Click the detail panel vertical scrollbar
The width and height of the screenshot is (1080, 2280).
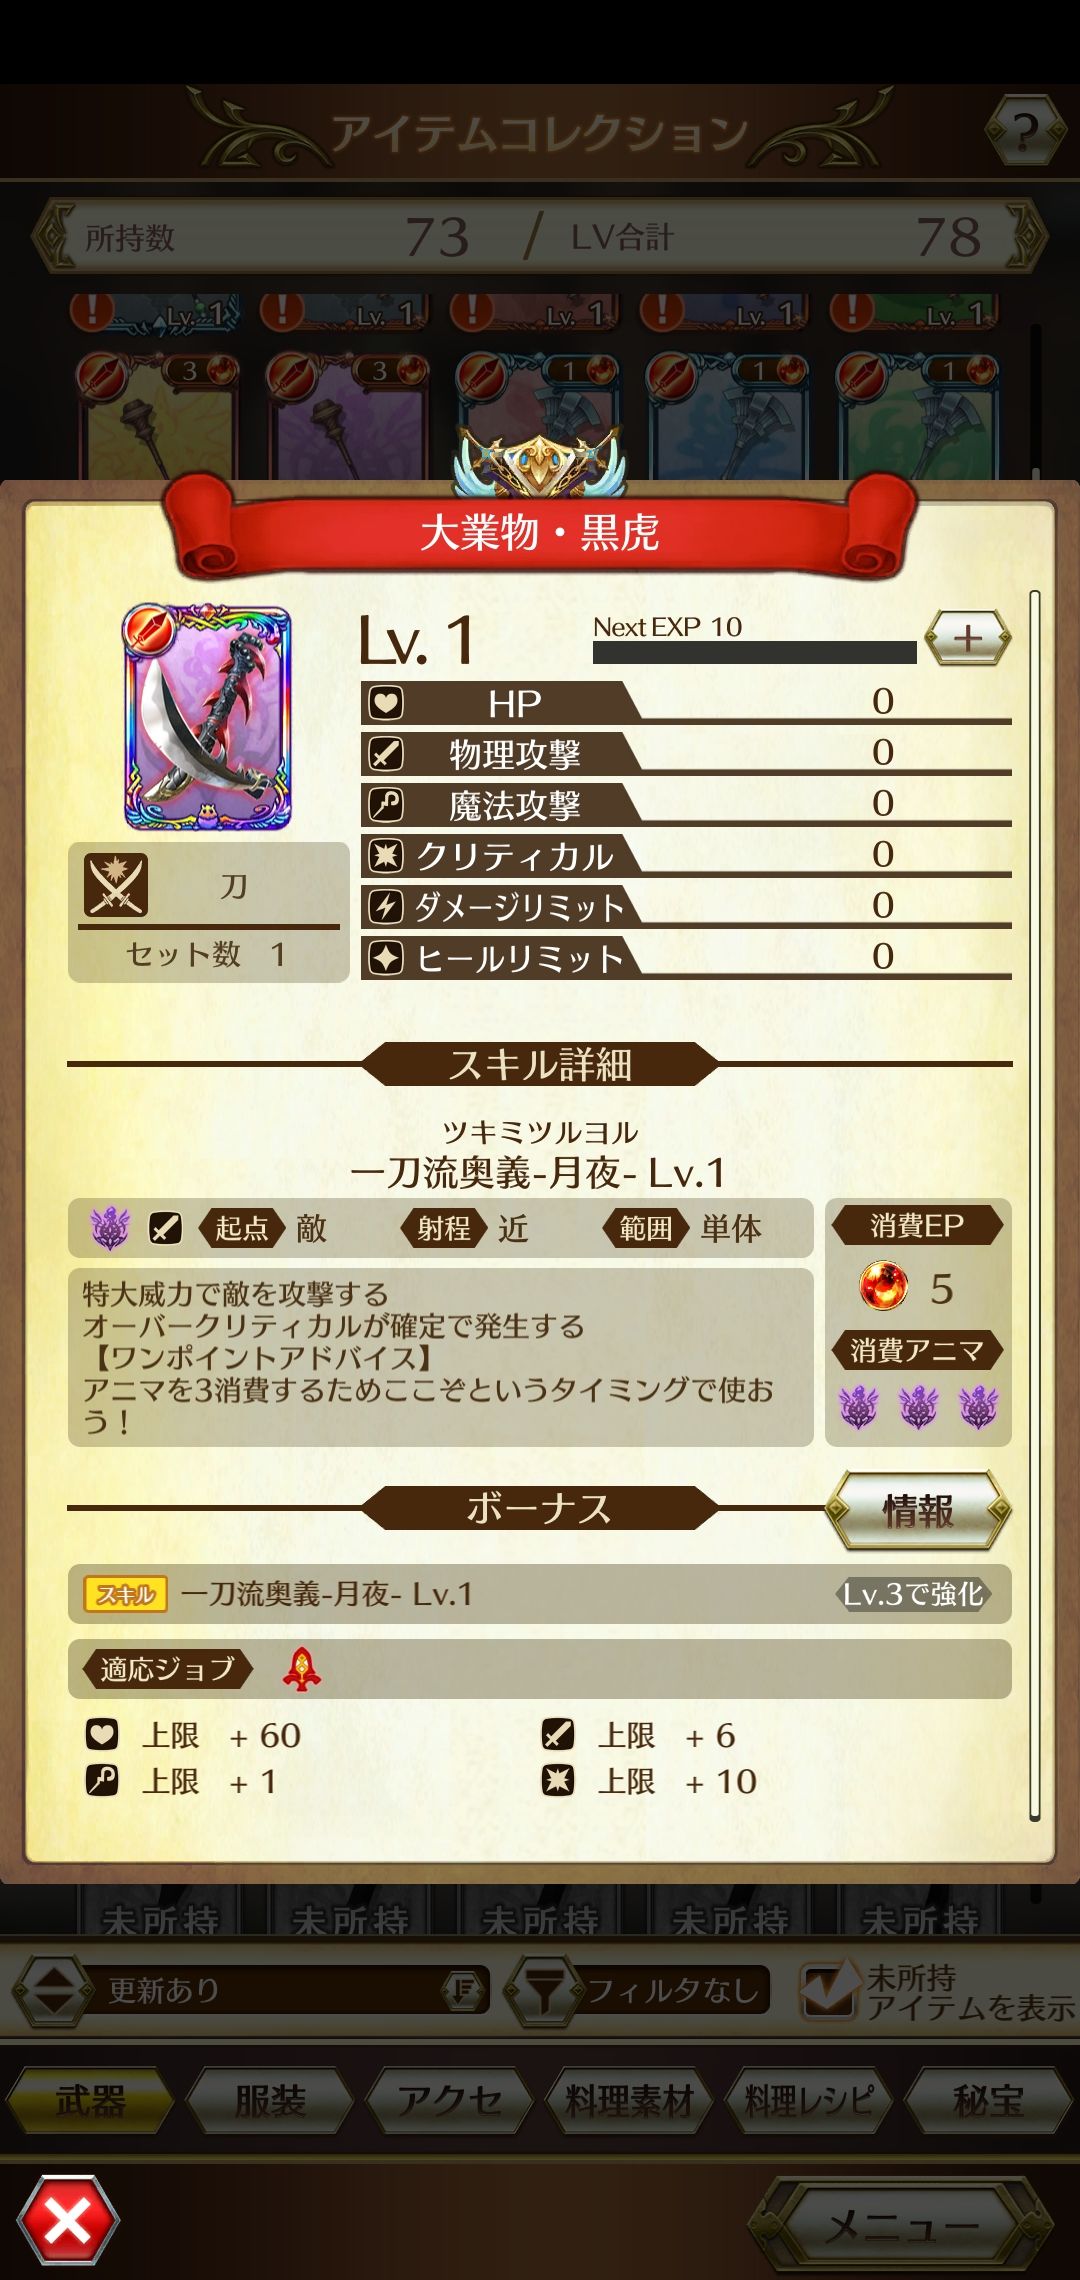(x=1034, y=1205)
